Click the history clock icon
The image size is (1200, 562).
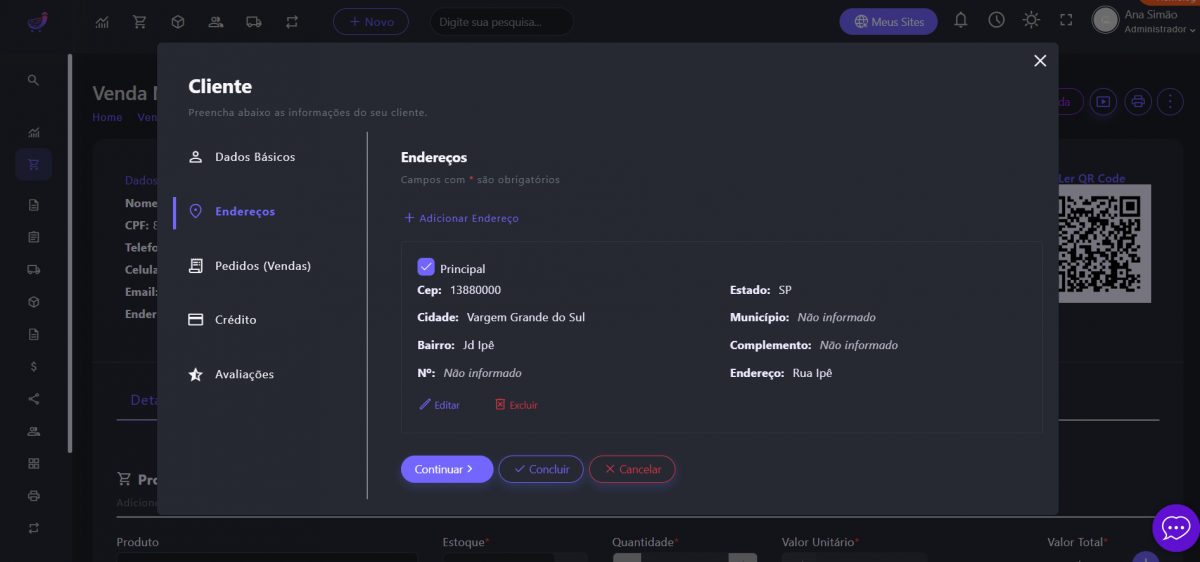(x=996, y=20)
